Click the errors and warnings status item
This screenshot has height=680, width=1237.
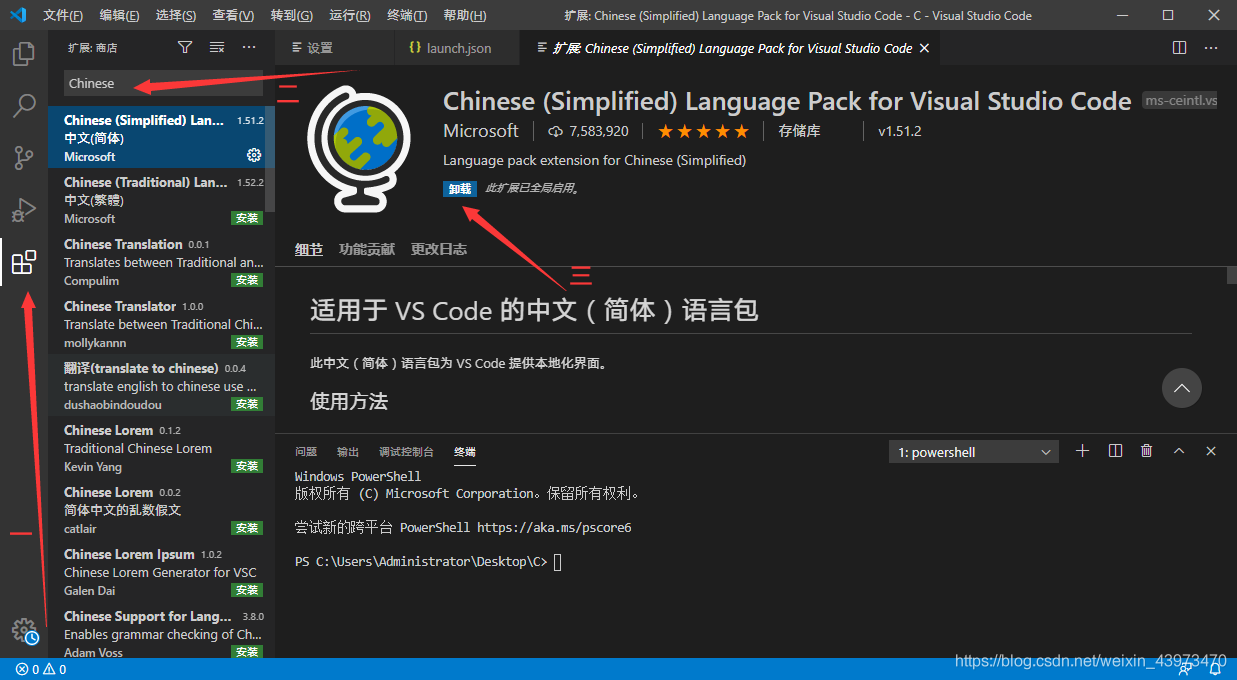(41, 669)
